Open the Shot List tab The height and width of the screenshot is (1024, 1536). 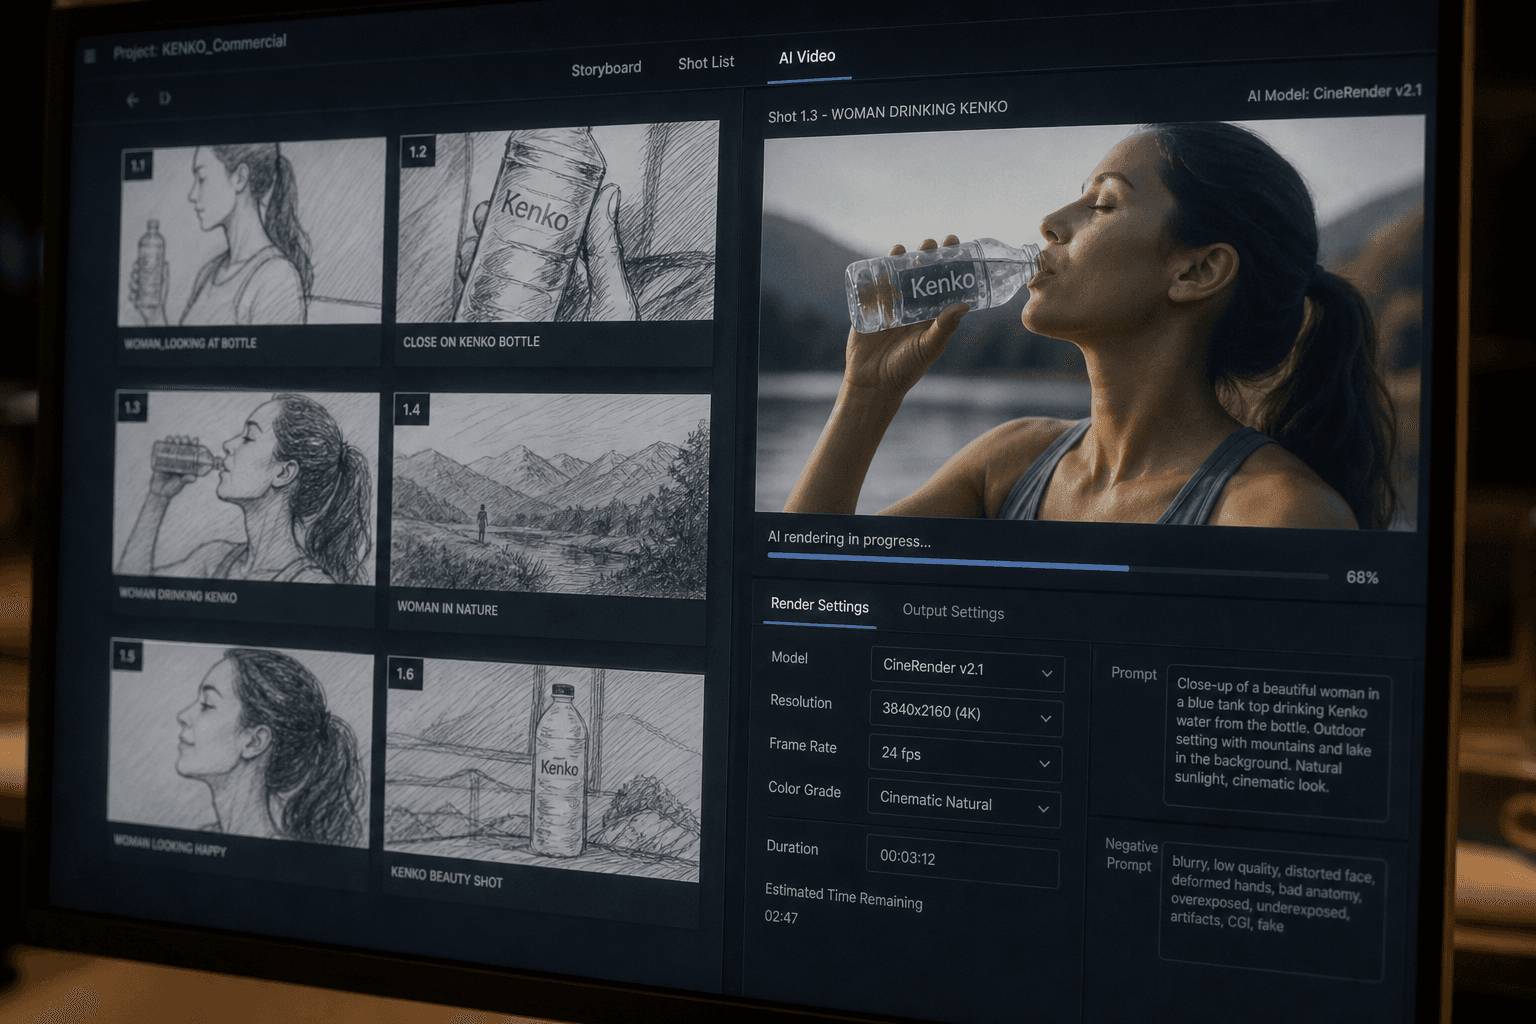click(x=706, y=63)
